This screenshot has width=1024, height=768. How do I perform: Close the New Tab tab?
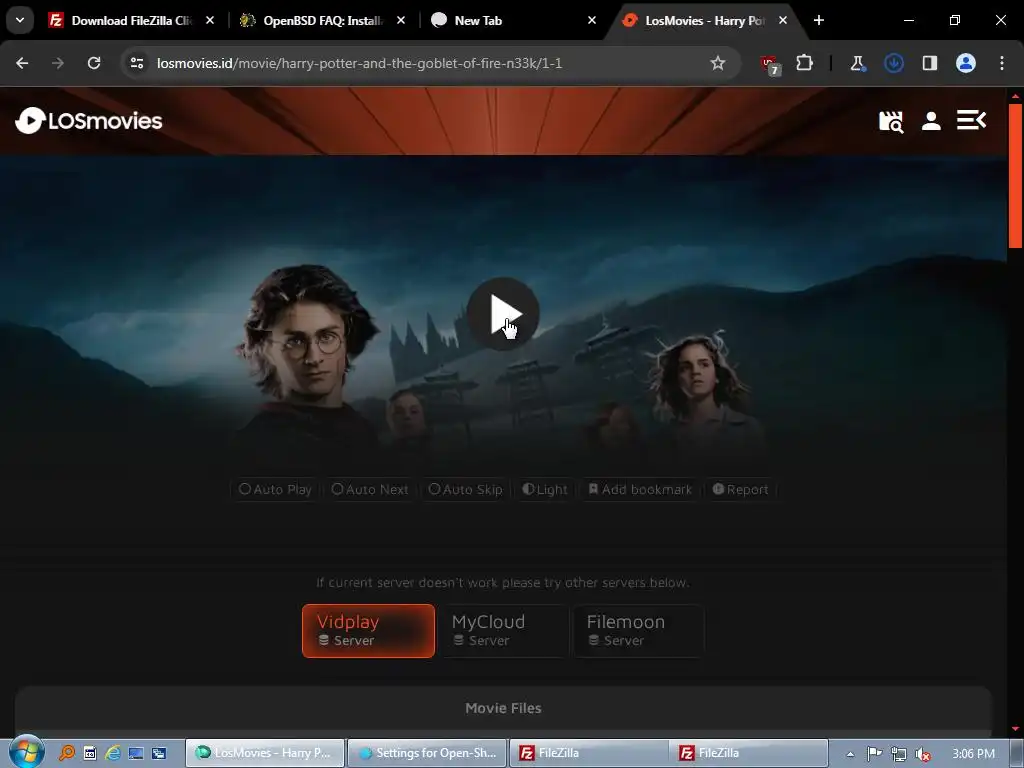click(x=592, y=20)
